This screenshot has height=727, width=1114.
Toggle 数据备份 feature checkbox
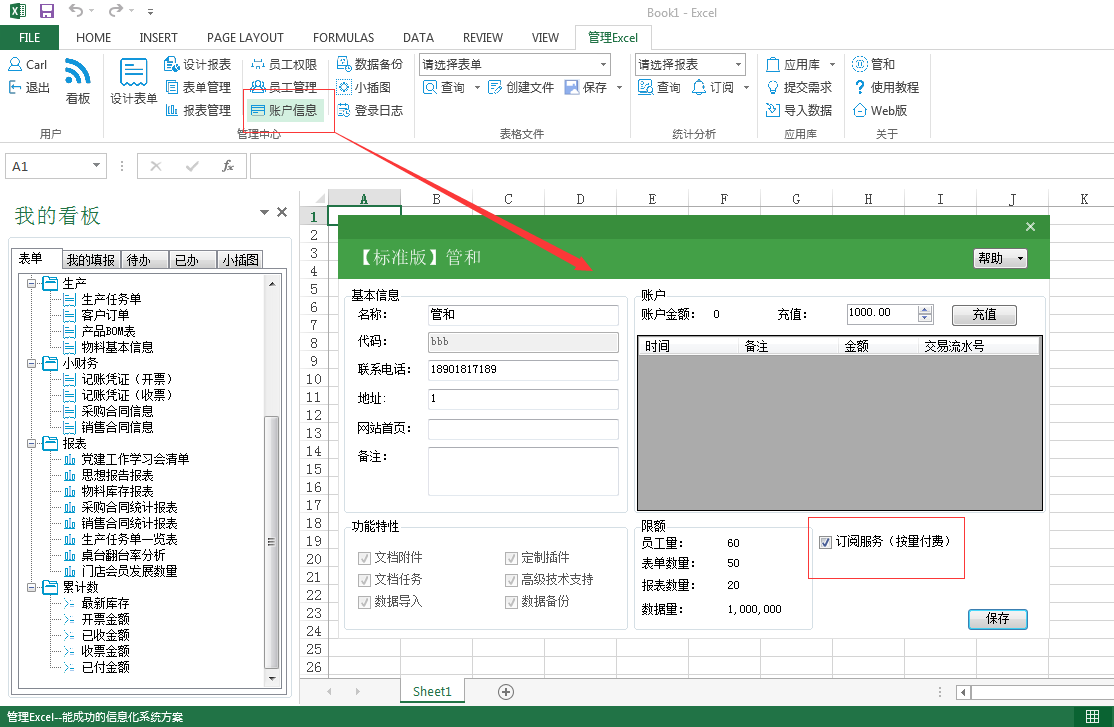pyautogui.click(x=511, y=602)
